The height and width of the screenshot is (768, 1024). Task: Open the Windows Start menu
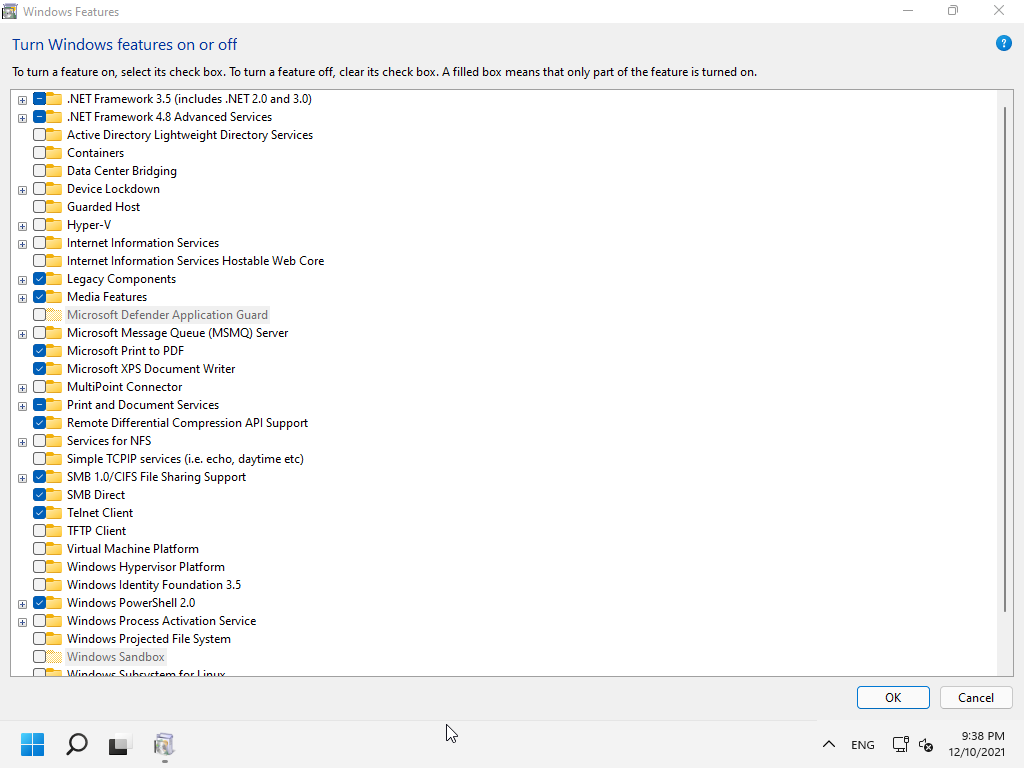tap(33, 744)
